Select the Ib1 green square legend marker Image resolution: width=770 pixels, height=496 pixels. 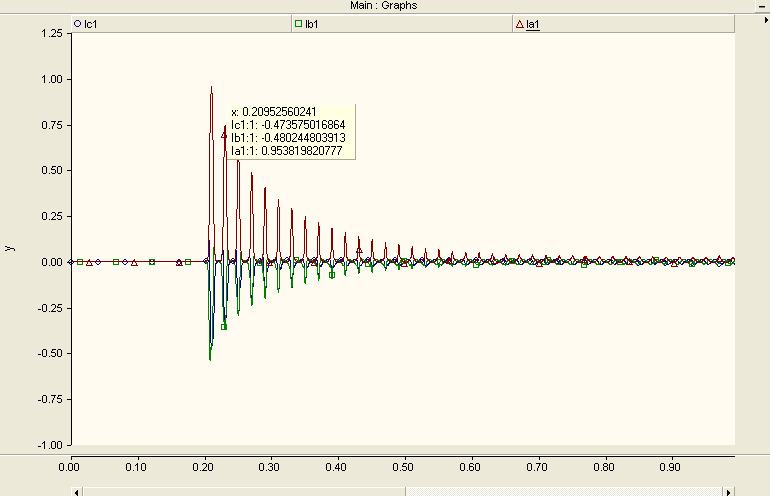click(298, 23)
